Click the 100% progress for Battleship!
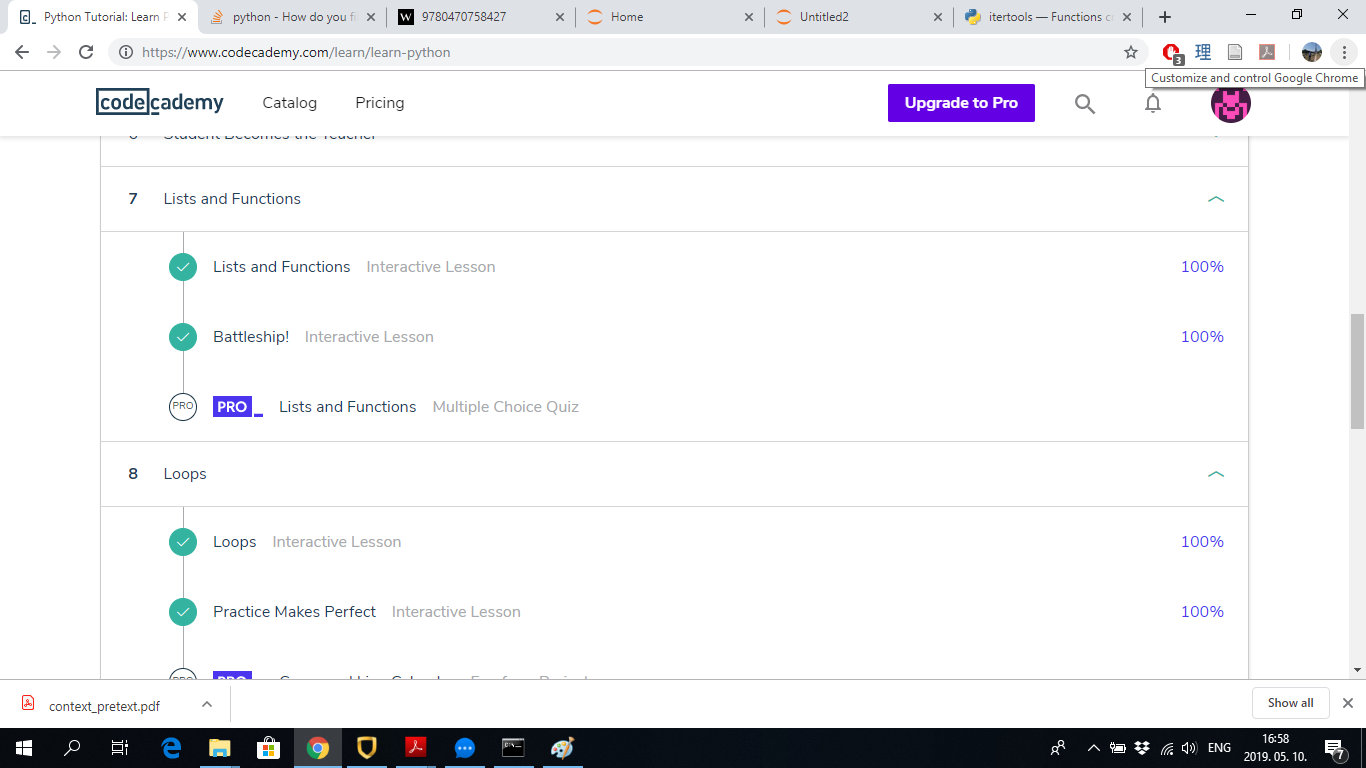1366x768 pixels. (x=1202, y=337)
